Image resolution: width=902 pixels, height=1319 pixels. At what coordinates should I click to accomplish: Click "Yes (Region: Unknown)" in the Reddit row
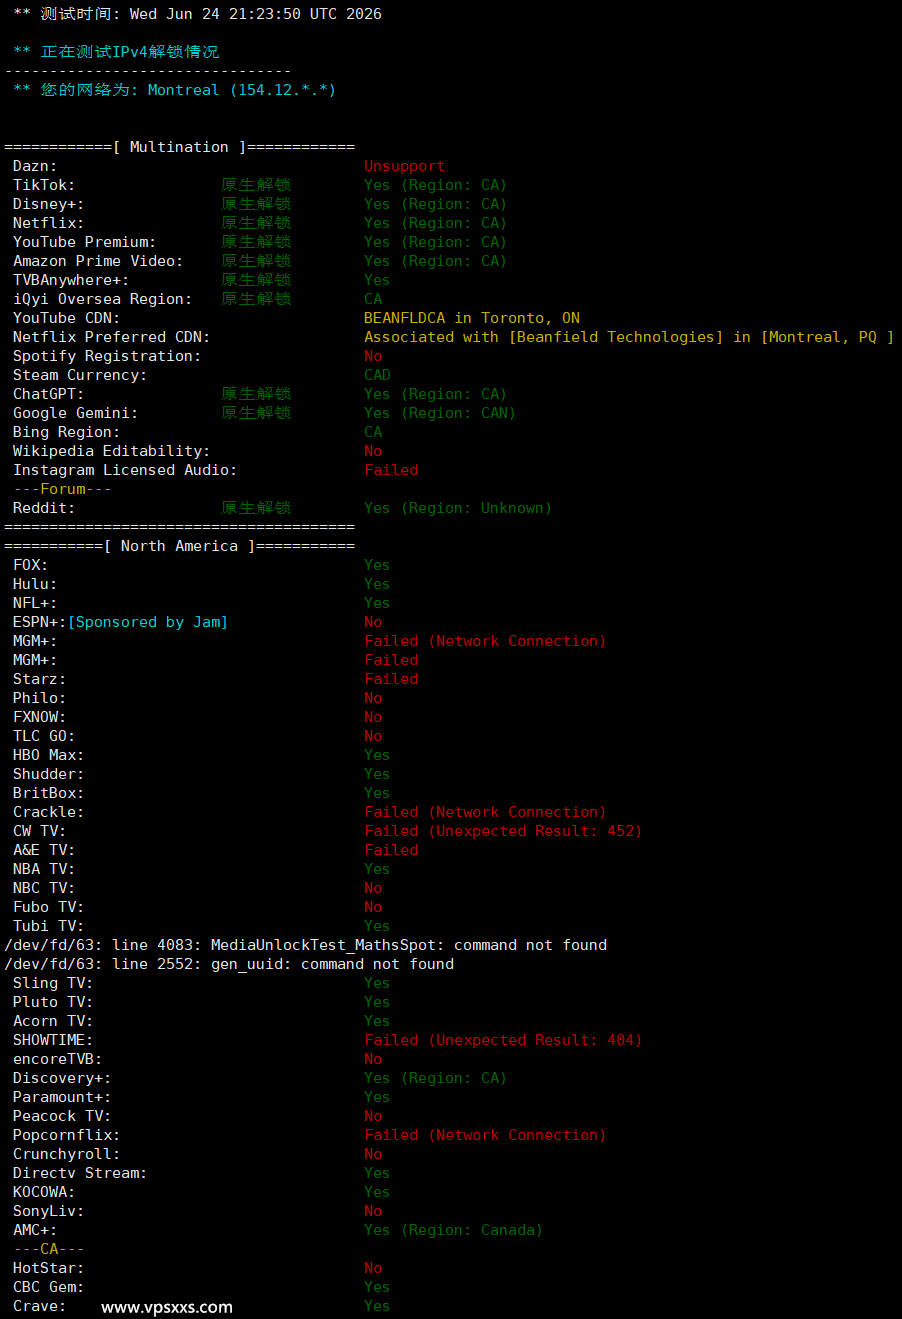coord(458,508)
